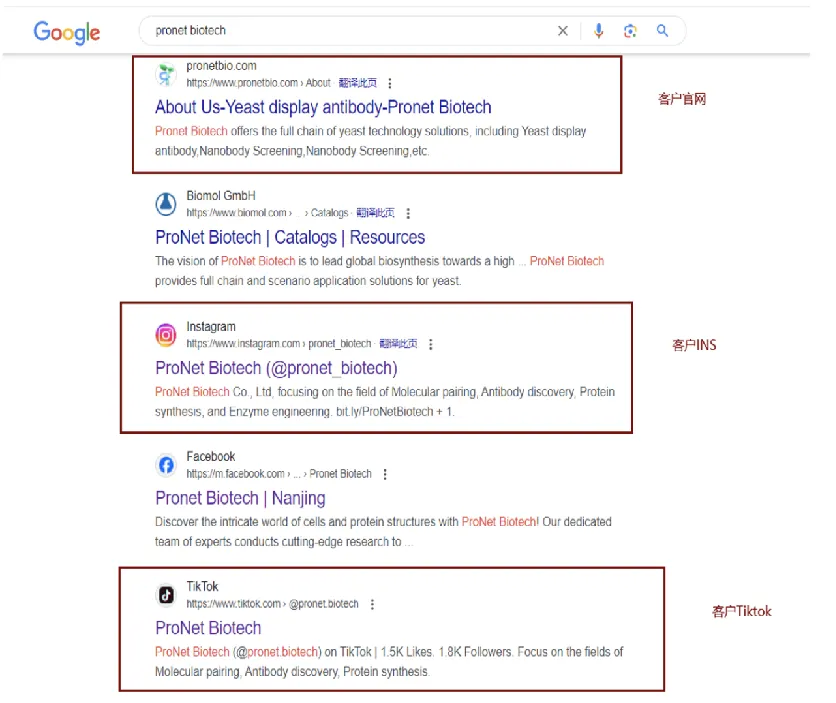836x703 pixels.
Task: Click the TikTok result favicon
Action: coord(166,595)
